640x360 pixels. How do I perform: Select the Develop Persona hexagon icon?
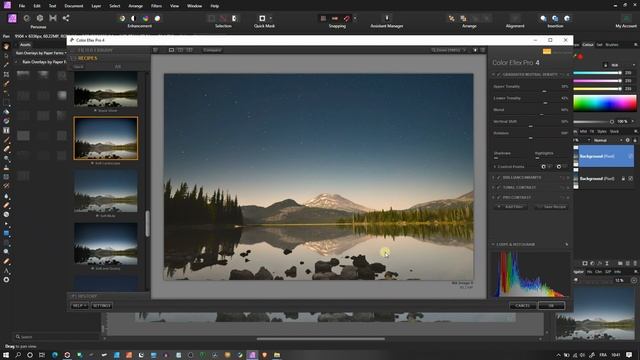click(40, 18)
